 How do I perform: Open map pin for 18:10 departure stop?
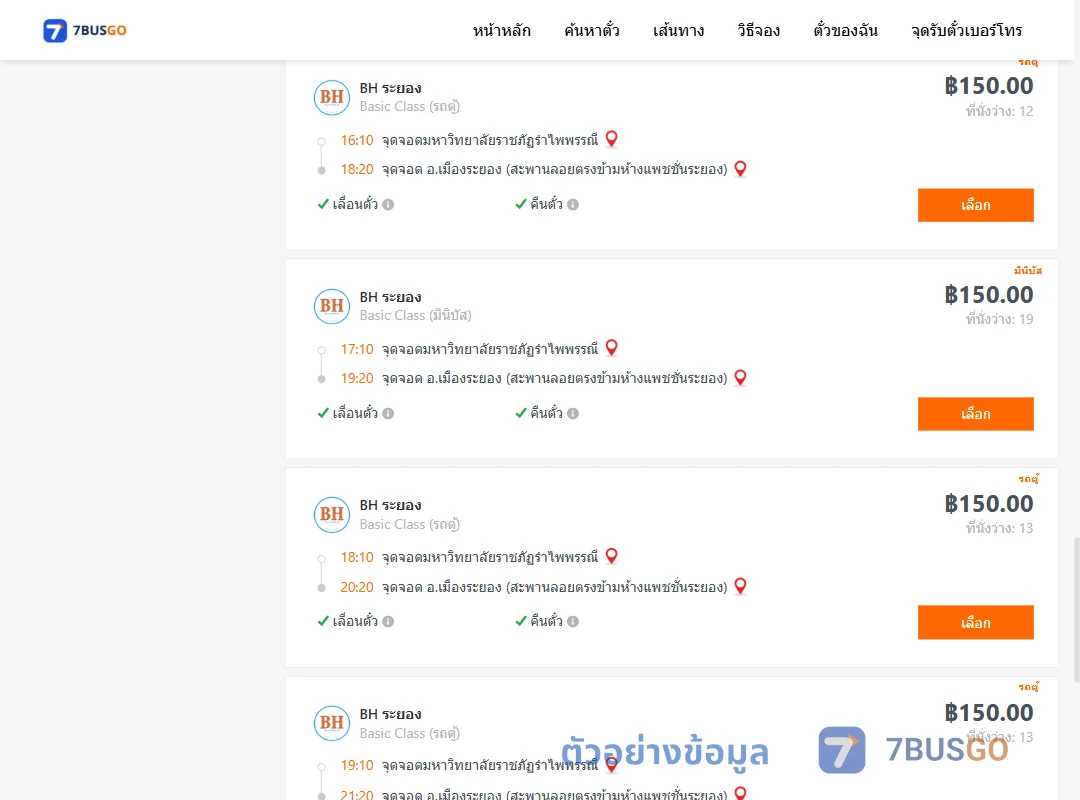(611, 556)
